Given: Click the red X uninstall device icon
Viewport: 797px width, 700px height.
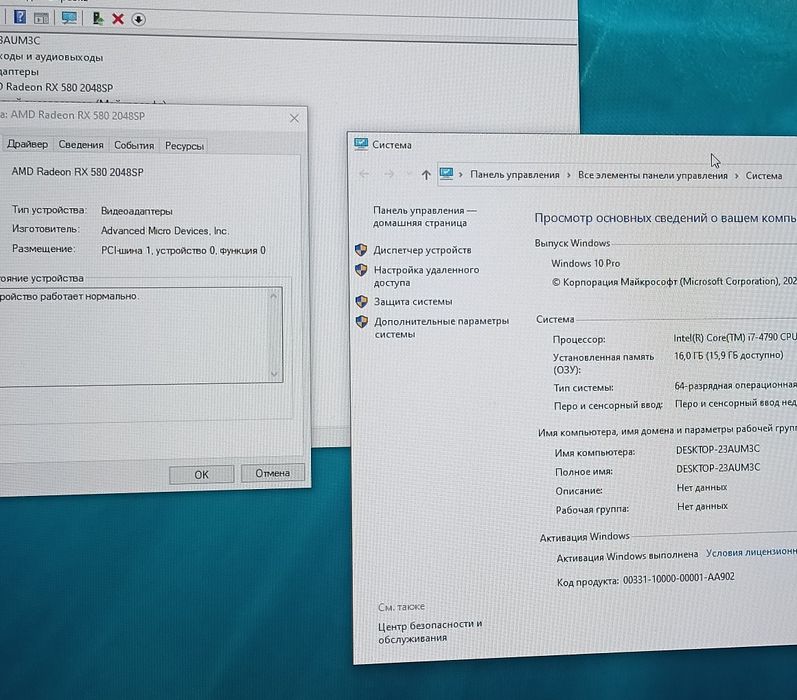Looking at the screenshot, I should click(118, 19).
